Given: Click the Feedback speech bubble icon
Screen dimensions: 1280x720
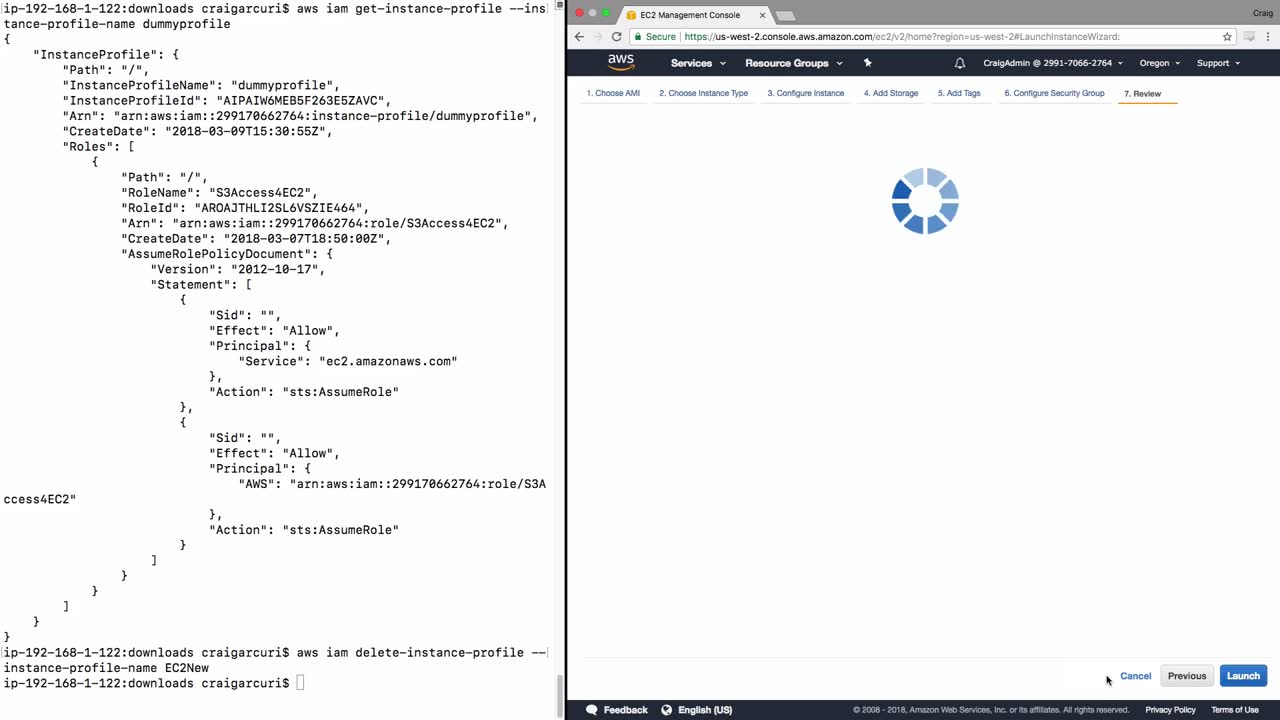Looking at the screenshot, I should 591,710.
